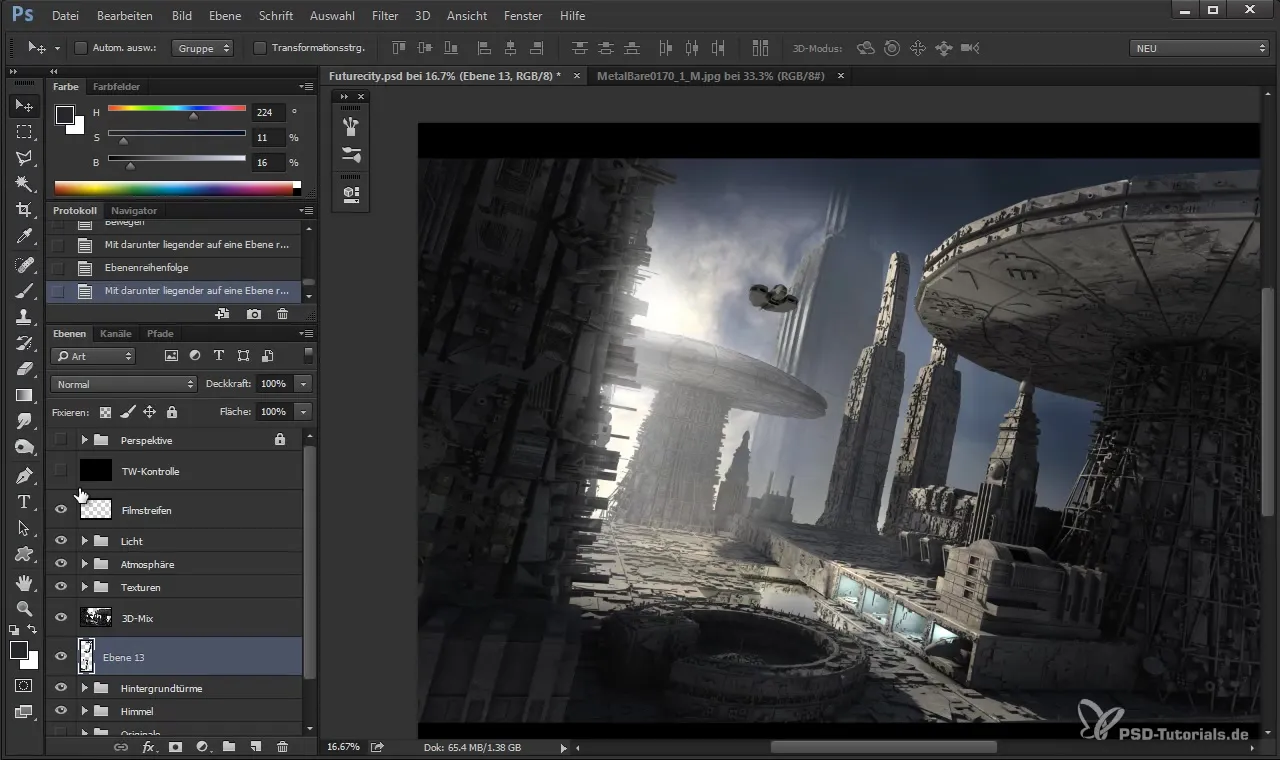Select the Rectangular Marquee tool
This screenshot has width=1280, height=760.
pyautogui.click(x=24, y=131)
